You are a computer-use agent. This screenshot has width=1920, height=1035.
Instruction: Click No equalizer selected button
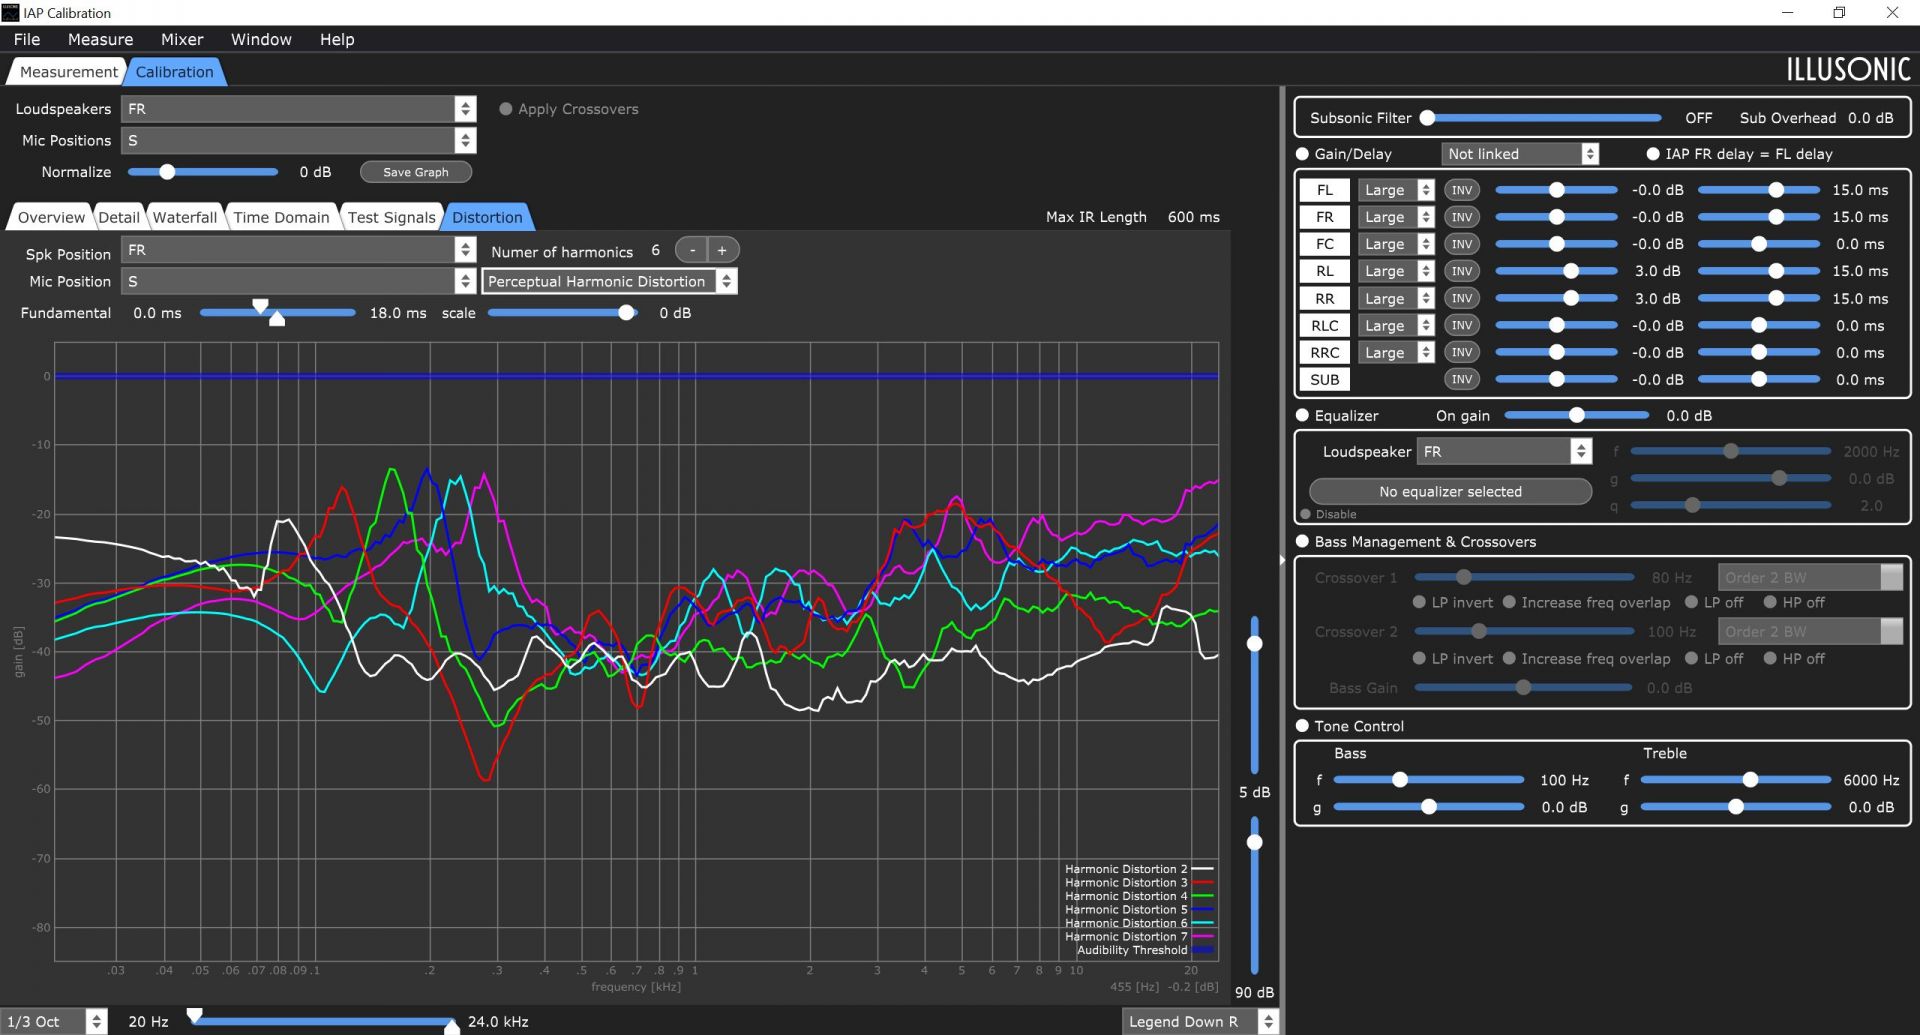[1450, 491]
